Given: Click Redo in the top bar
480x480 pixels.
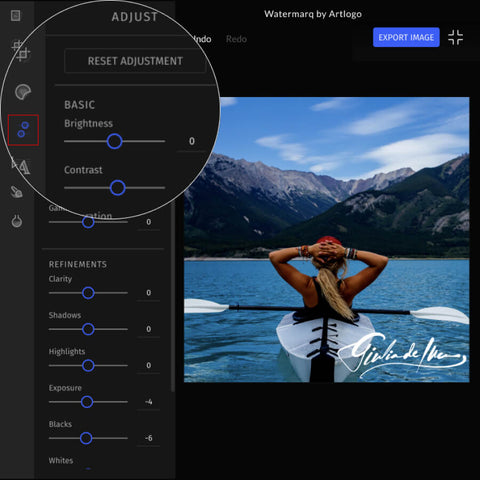Looking at the screenshot, I should (x=236, y=39).
